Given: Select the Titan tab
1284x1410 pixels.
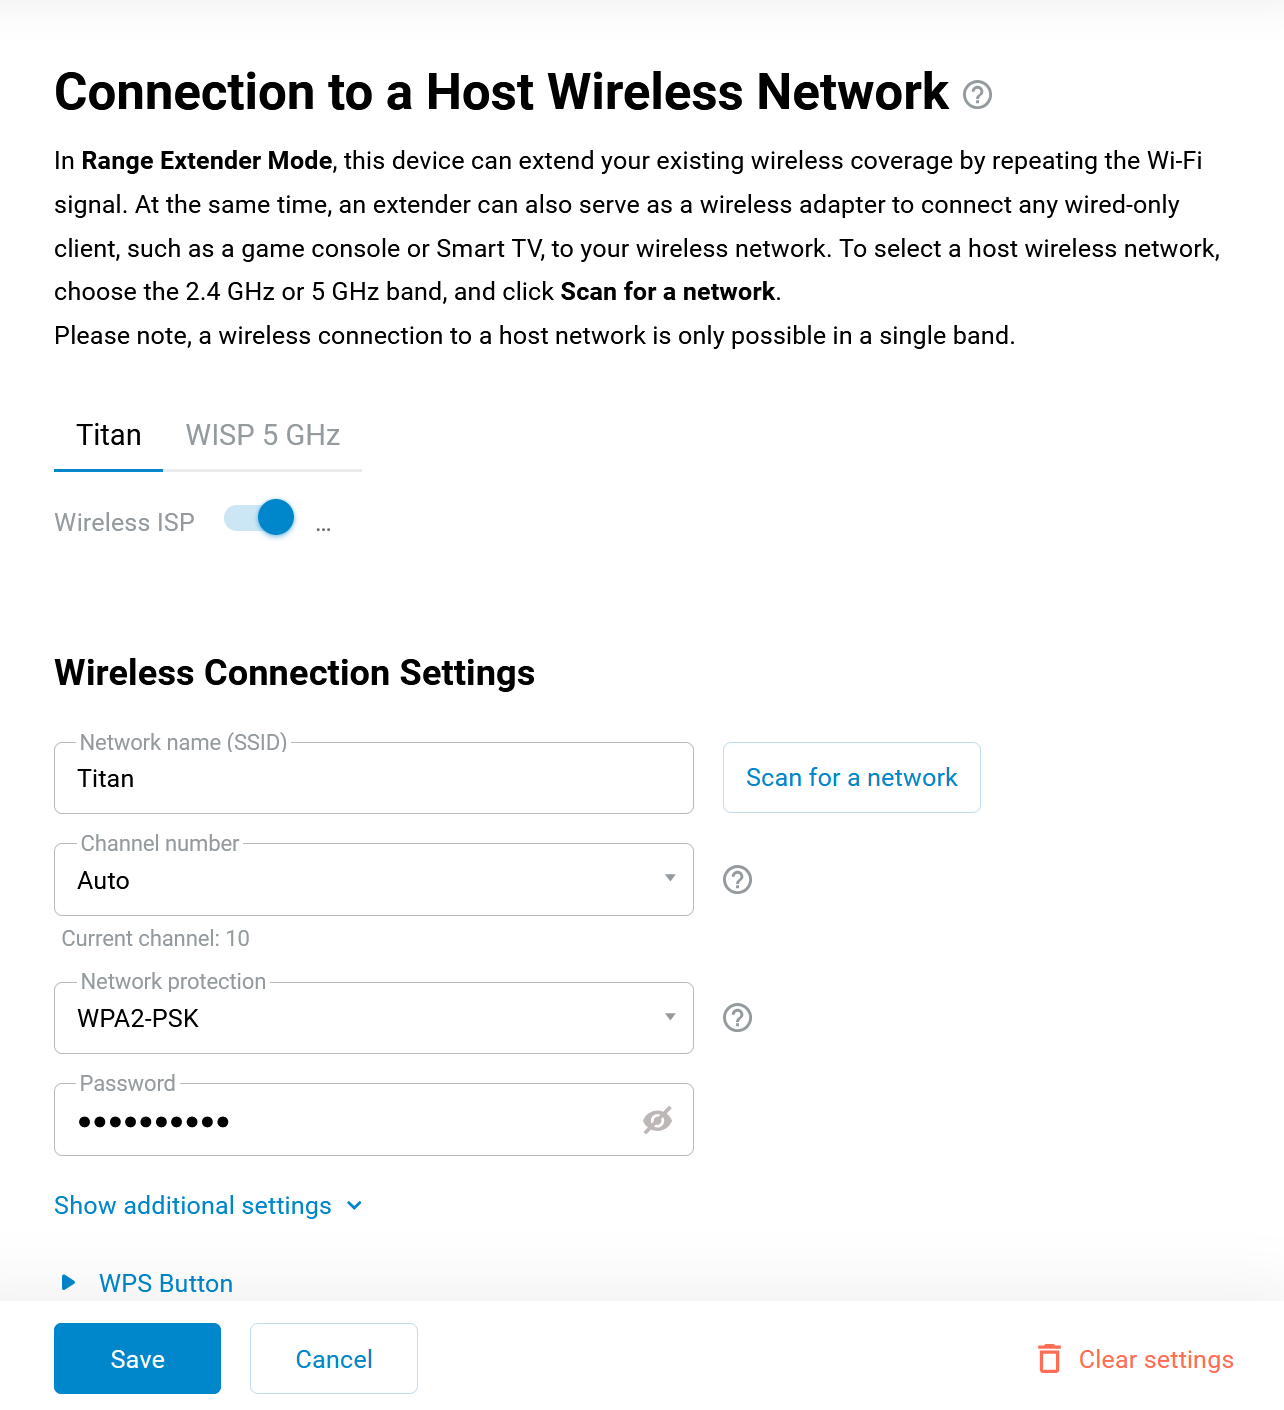Looking at the screenshot, I should pos(109,435).
